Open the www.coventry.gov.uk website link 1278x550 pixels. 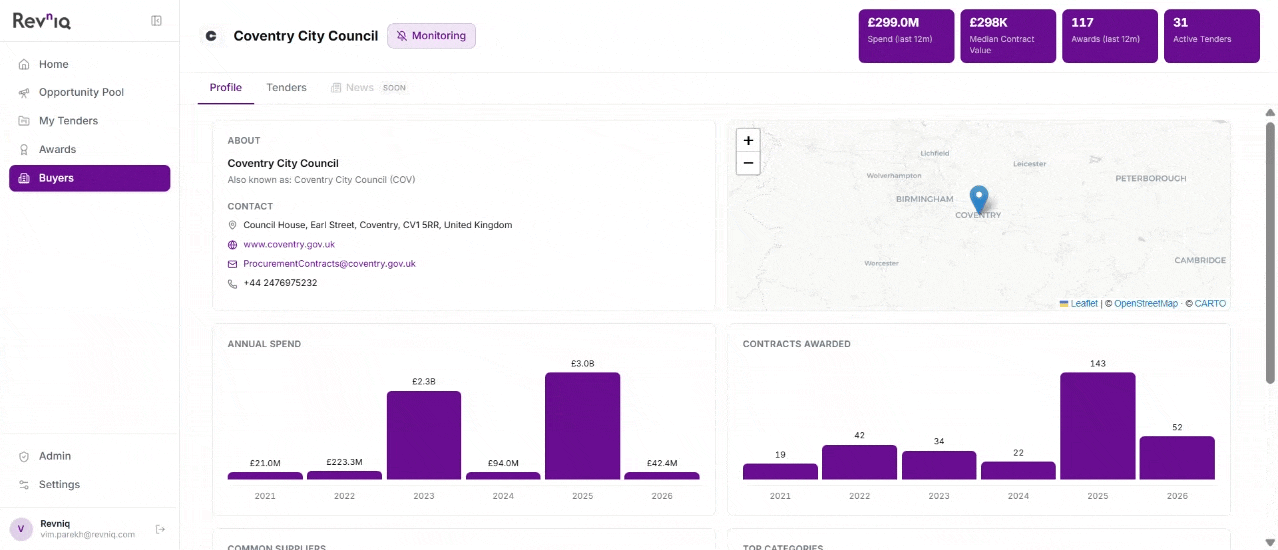coord(289,244)
